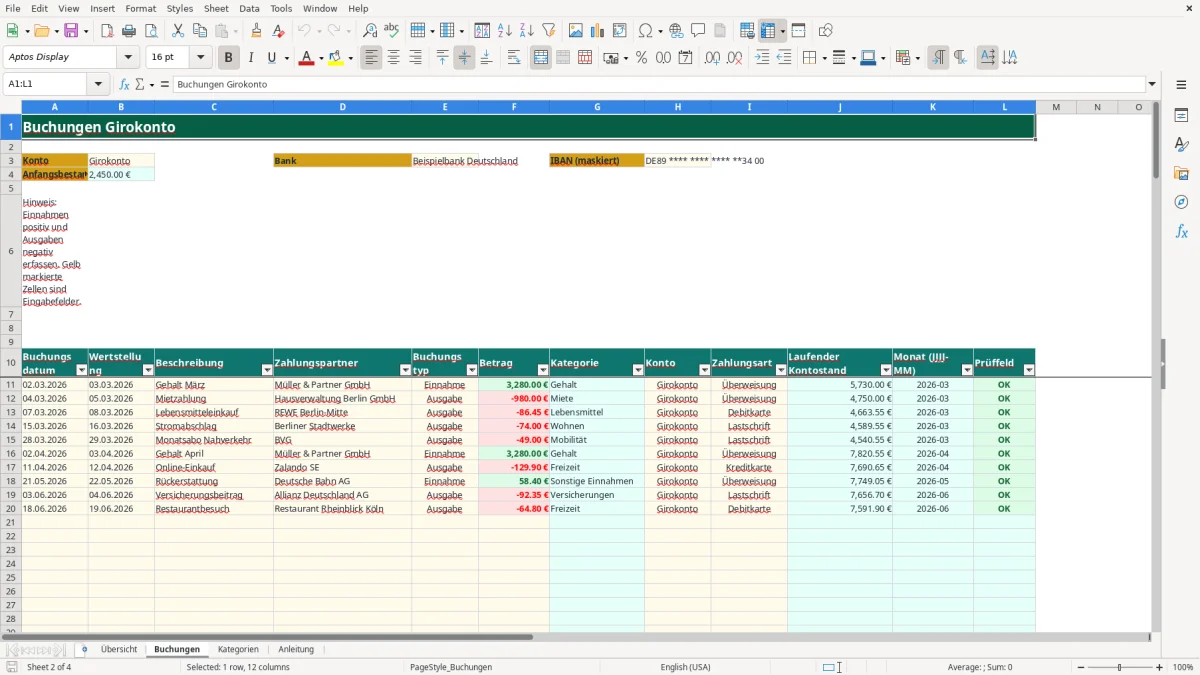The image size is (1200, 675).
Task: Open the Data menu
Action: click(x=249, y=8)
